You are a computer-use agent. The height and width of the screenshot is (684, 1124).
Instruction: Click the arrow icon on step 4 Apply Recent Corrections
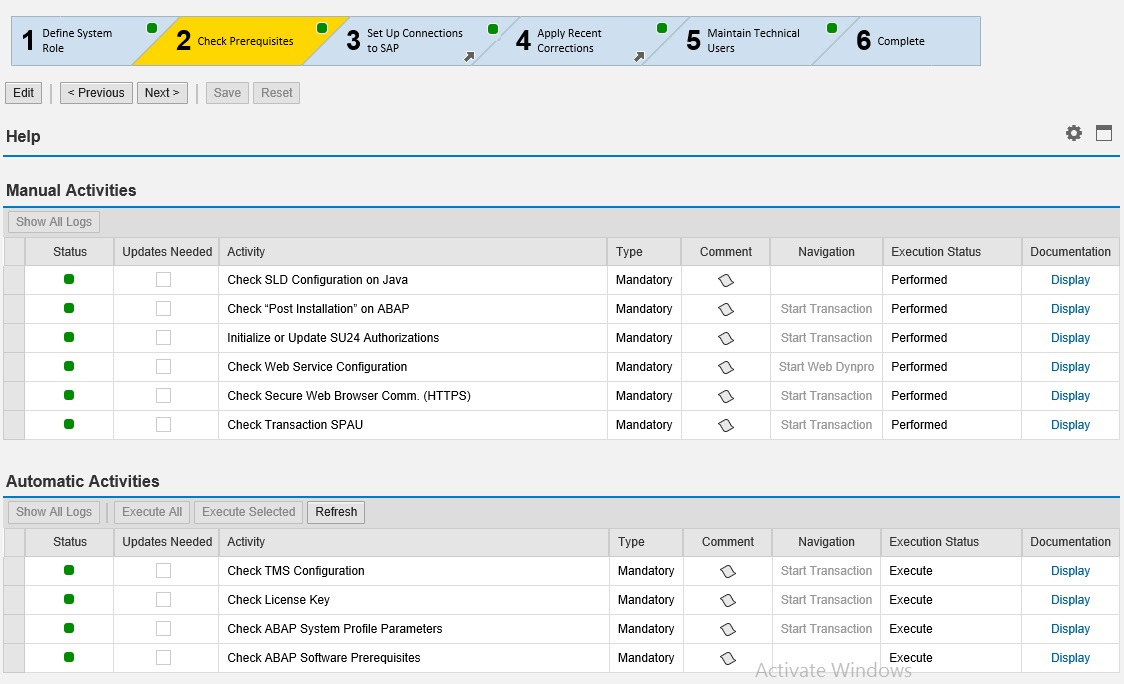(x=639, y=57)
